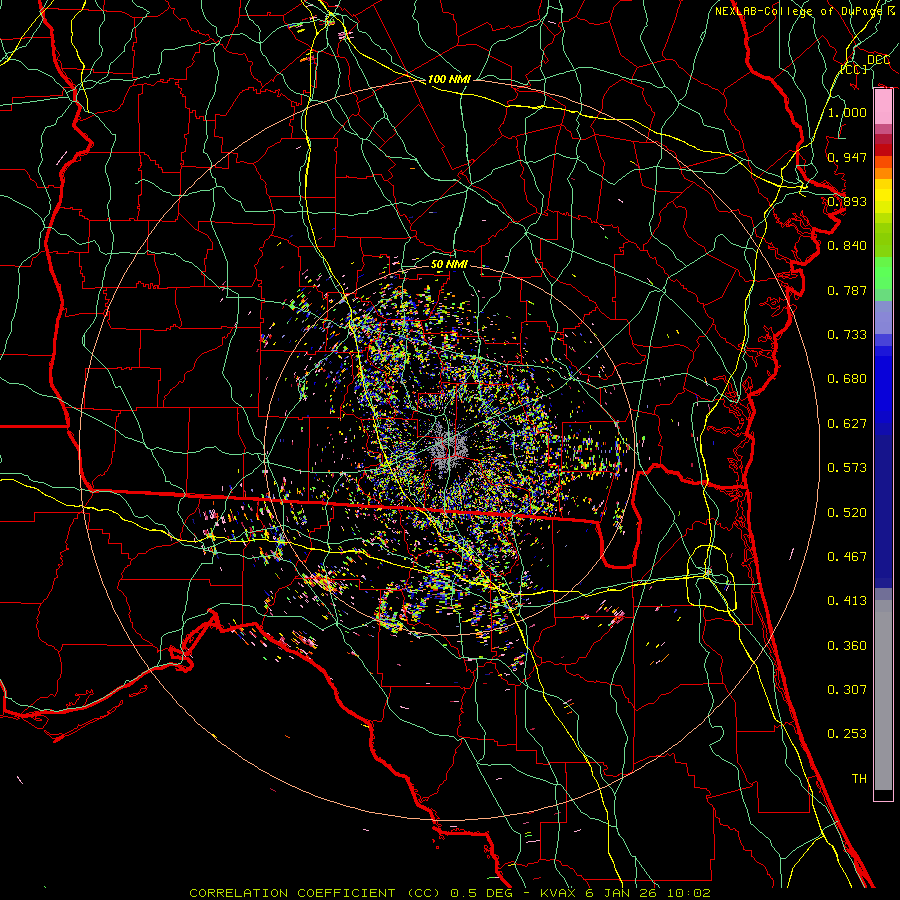Select the pink 1.000 color band
Image resolution: width=900 pixels, height=900 pixels.
click(x=883, y=108)
